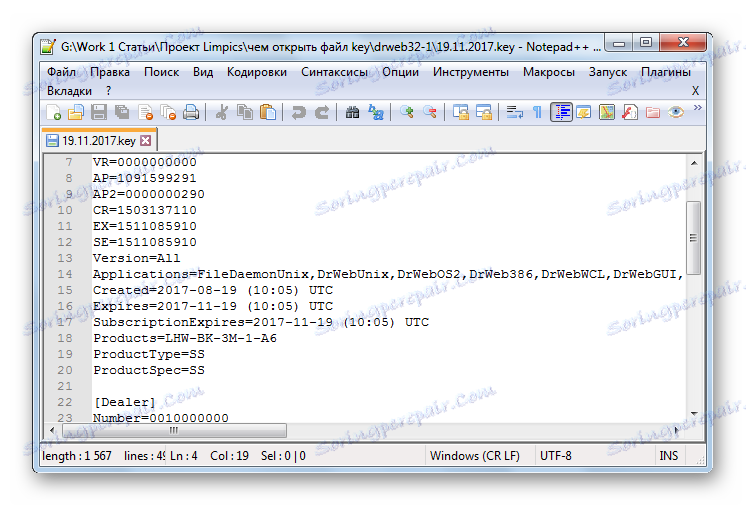Open the Правка menu

coord(110,72)
